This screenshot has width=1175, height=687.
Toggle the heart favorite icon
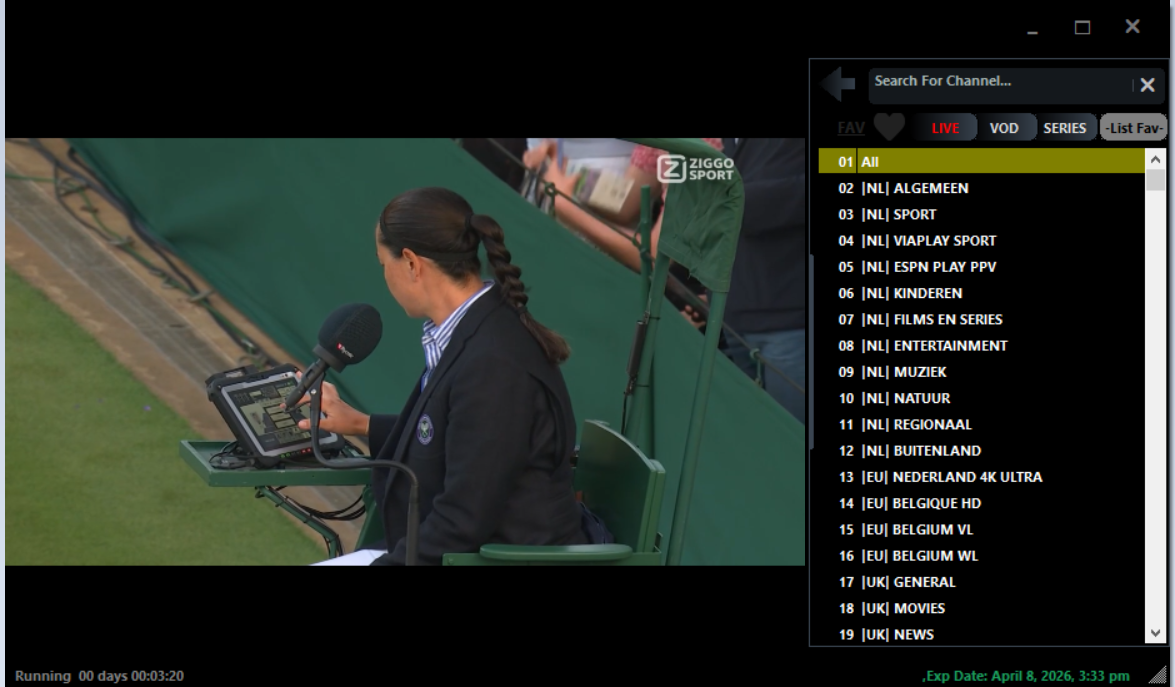(889, 127)
